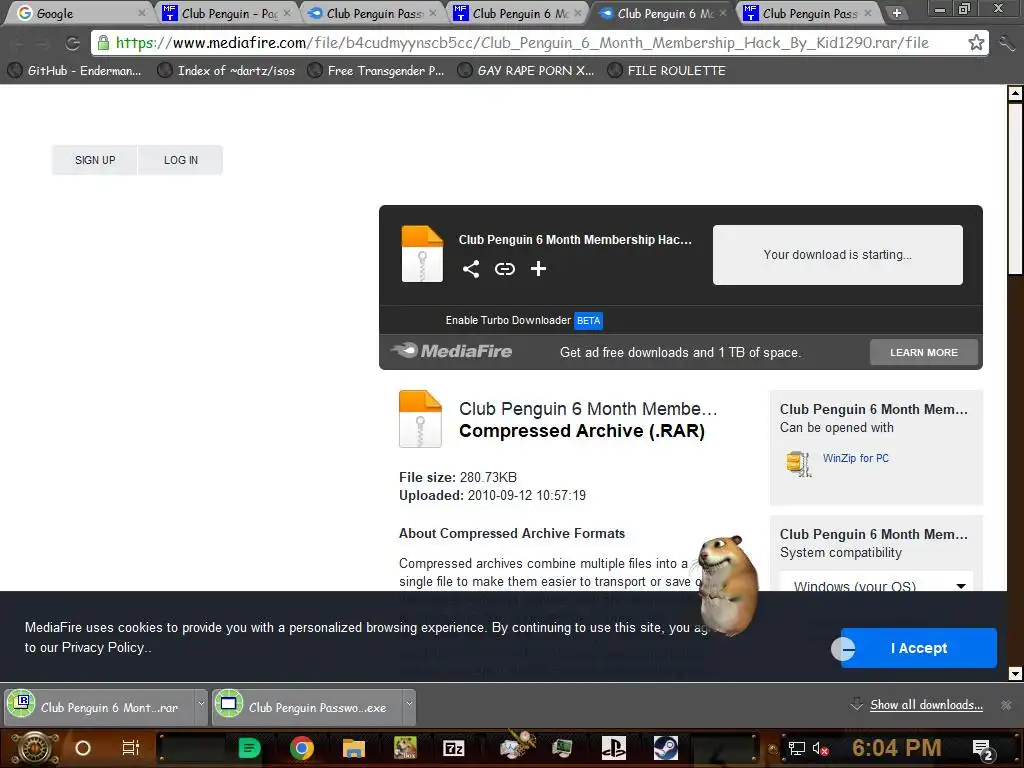
Task: Add file to account plus icon
Action: (x=538, y=268)
